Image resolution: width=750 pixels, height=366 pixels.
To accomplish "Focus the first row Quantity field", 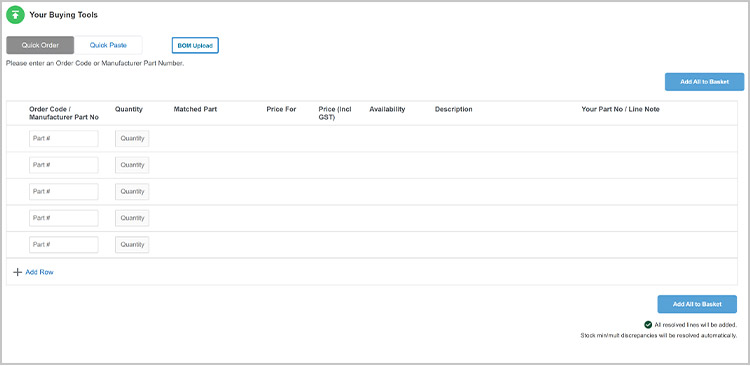I will (132, 139).
